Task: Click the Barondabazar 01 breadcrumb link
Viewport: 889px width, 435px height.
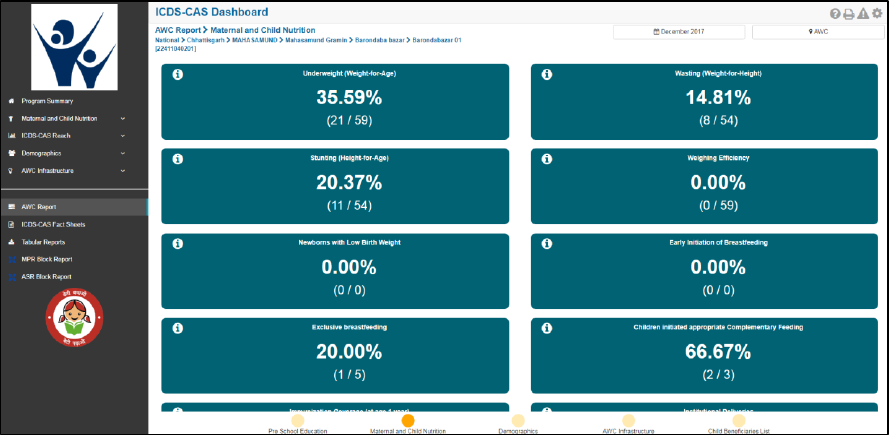Action: (438, 41)
